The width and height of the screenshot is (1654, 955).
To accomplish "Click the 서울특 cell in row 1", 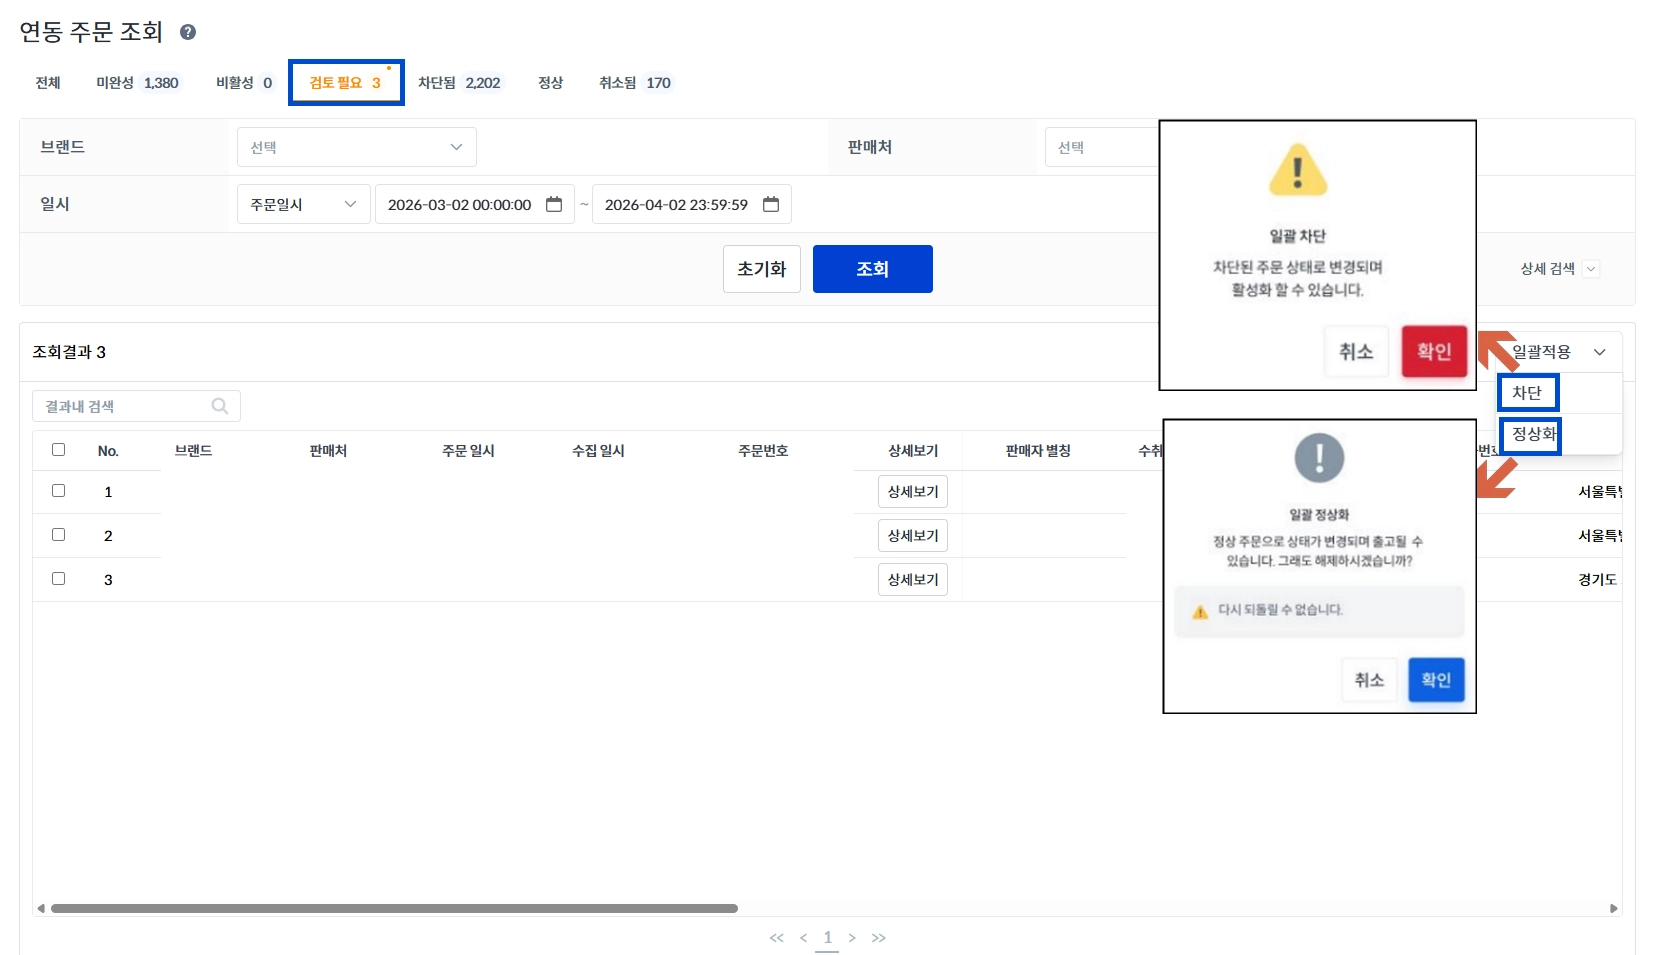I will point(1600,492).
